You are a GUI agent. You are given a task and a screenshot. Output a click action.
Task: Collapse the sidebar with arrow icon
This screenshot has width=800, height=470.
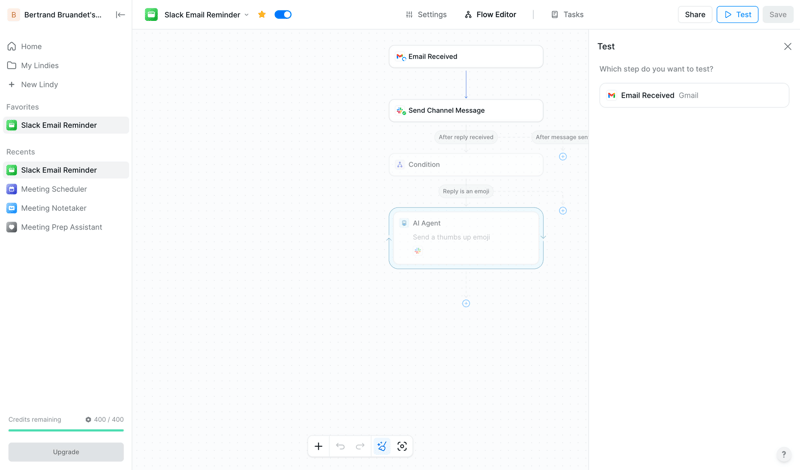(x=120, y=15)
